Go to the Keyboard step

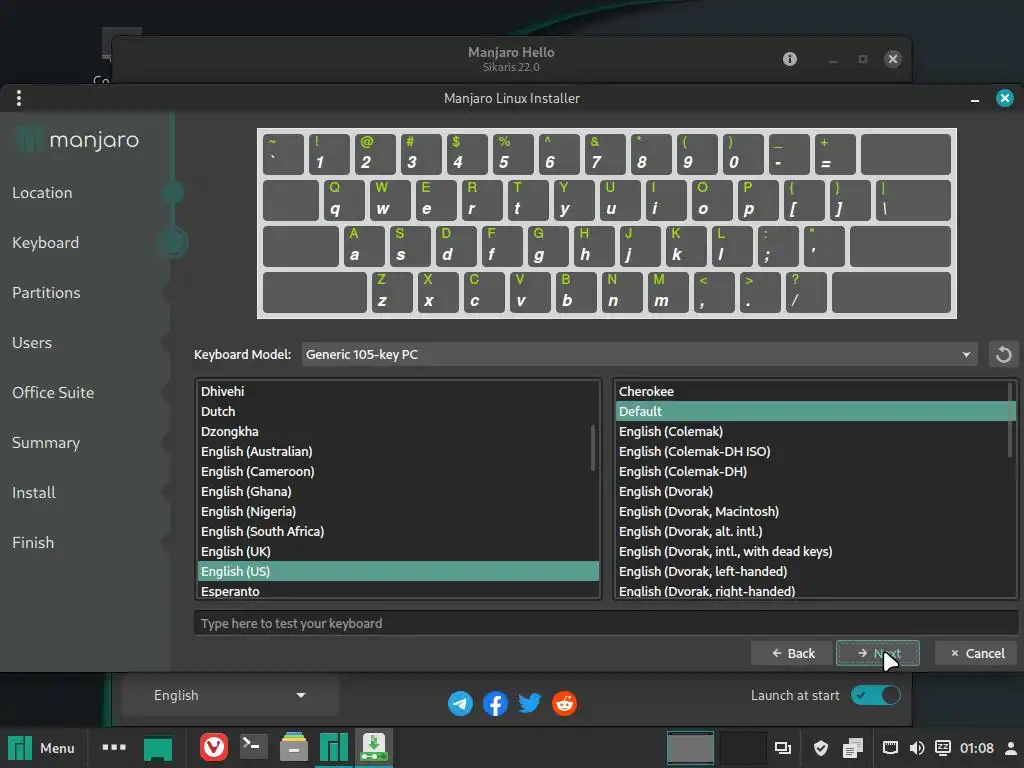pos(45,242)
